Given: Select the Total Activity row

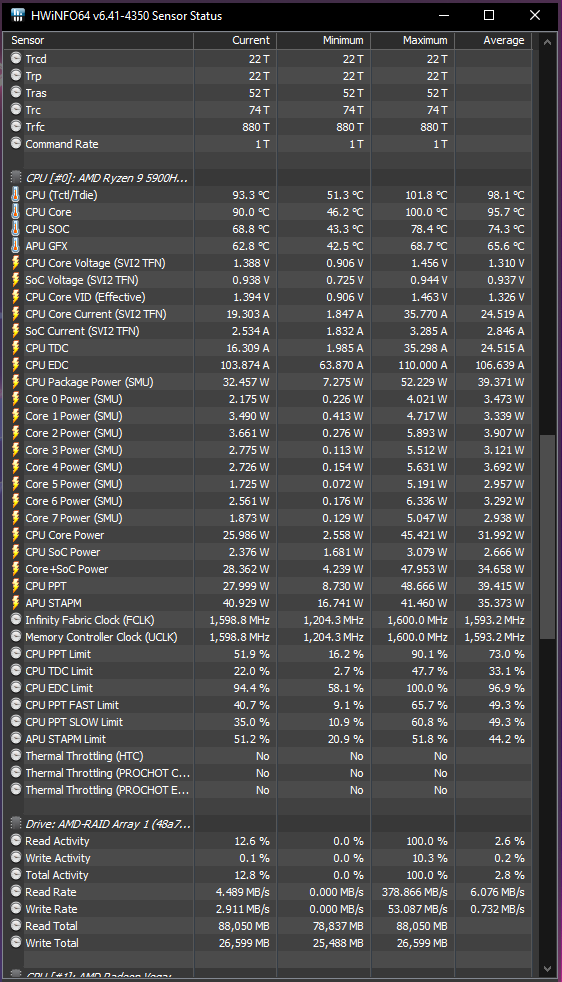Looking at the screenshot, I should pos(268,874).
